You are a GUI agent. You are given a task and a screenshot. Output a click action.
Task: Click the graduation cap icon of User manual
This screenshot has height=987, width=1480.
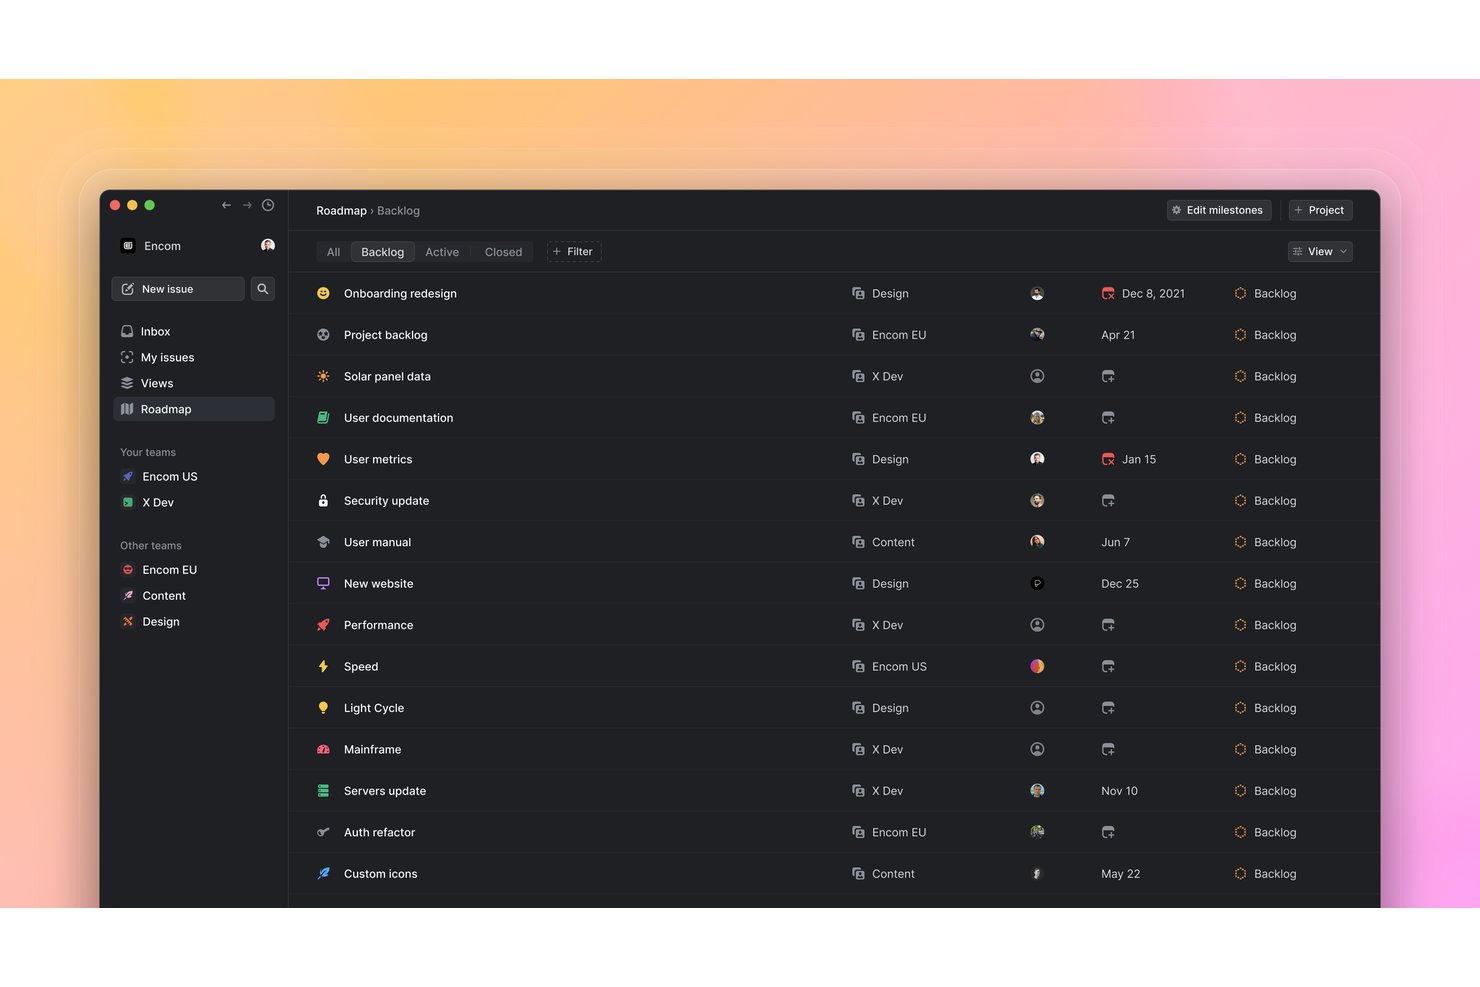(323, 542)
